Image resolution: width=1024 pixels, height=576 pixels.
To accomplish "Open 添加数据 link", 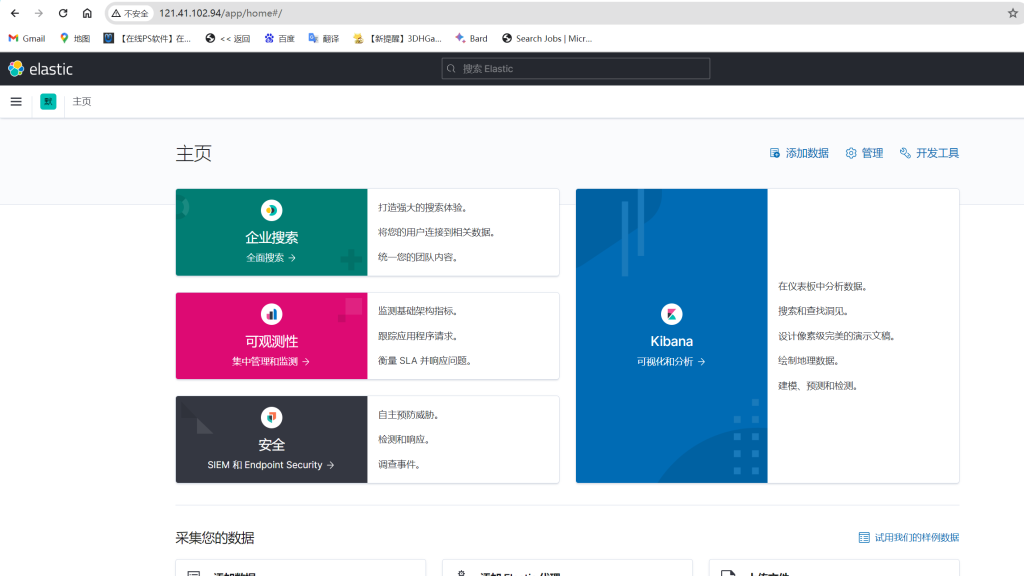I will coord(799,153).
